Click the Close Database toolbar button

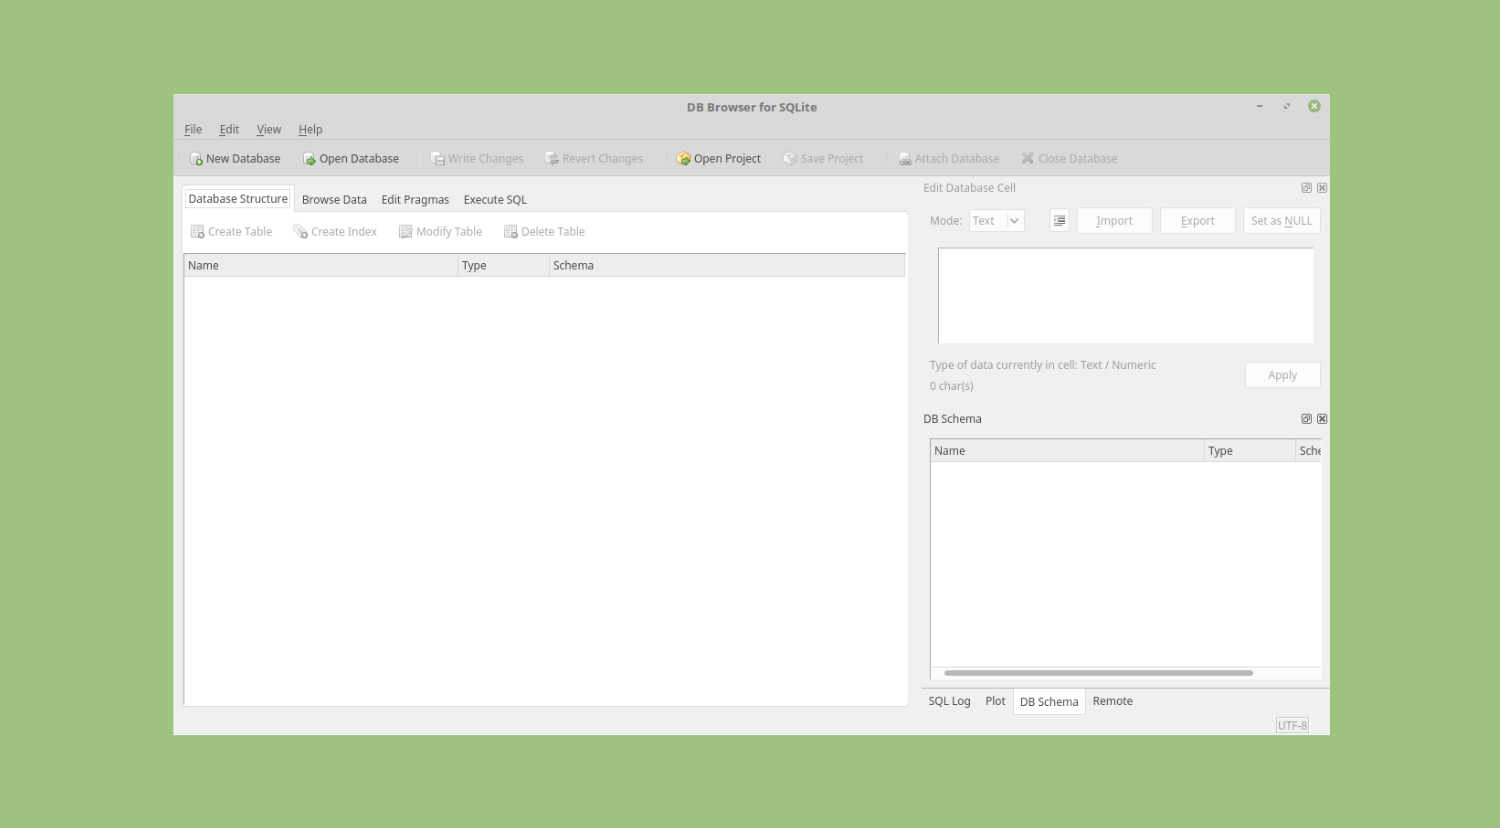coord(1069,159)
